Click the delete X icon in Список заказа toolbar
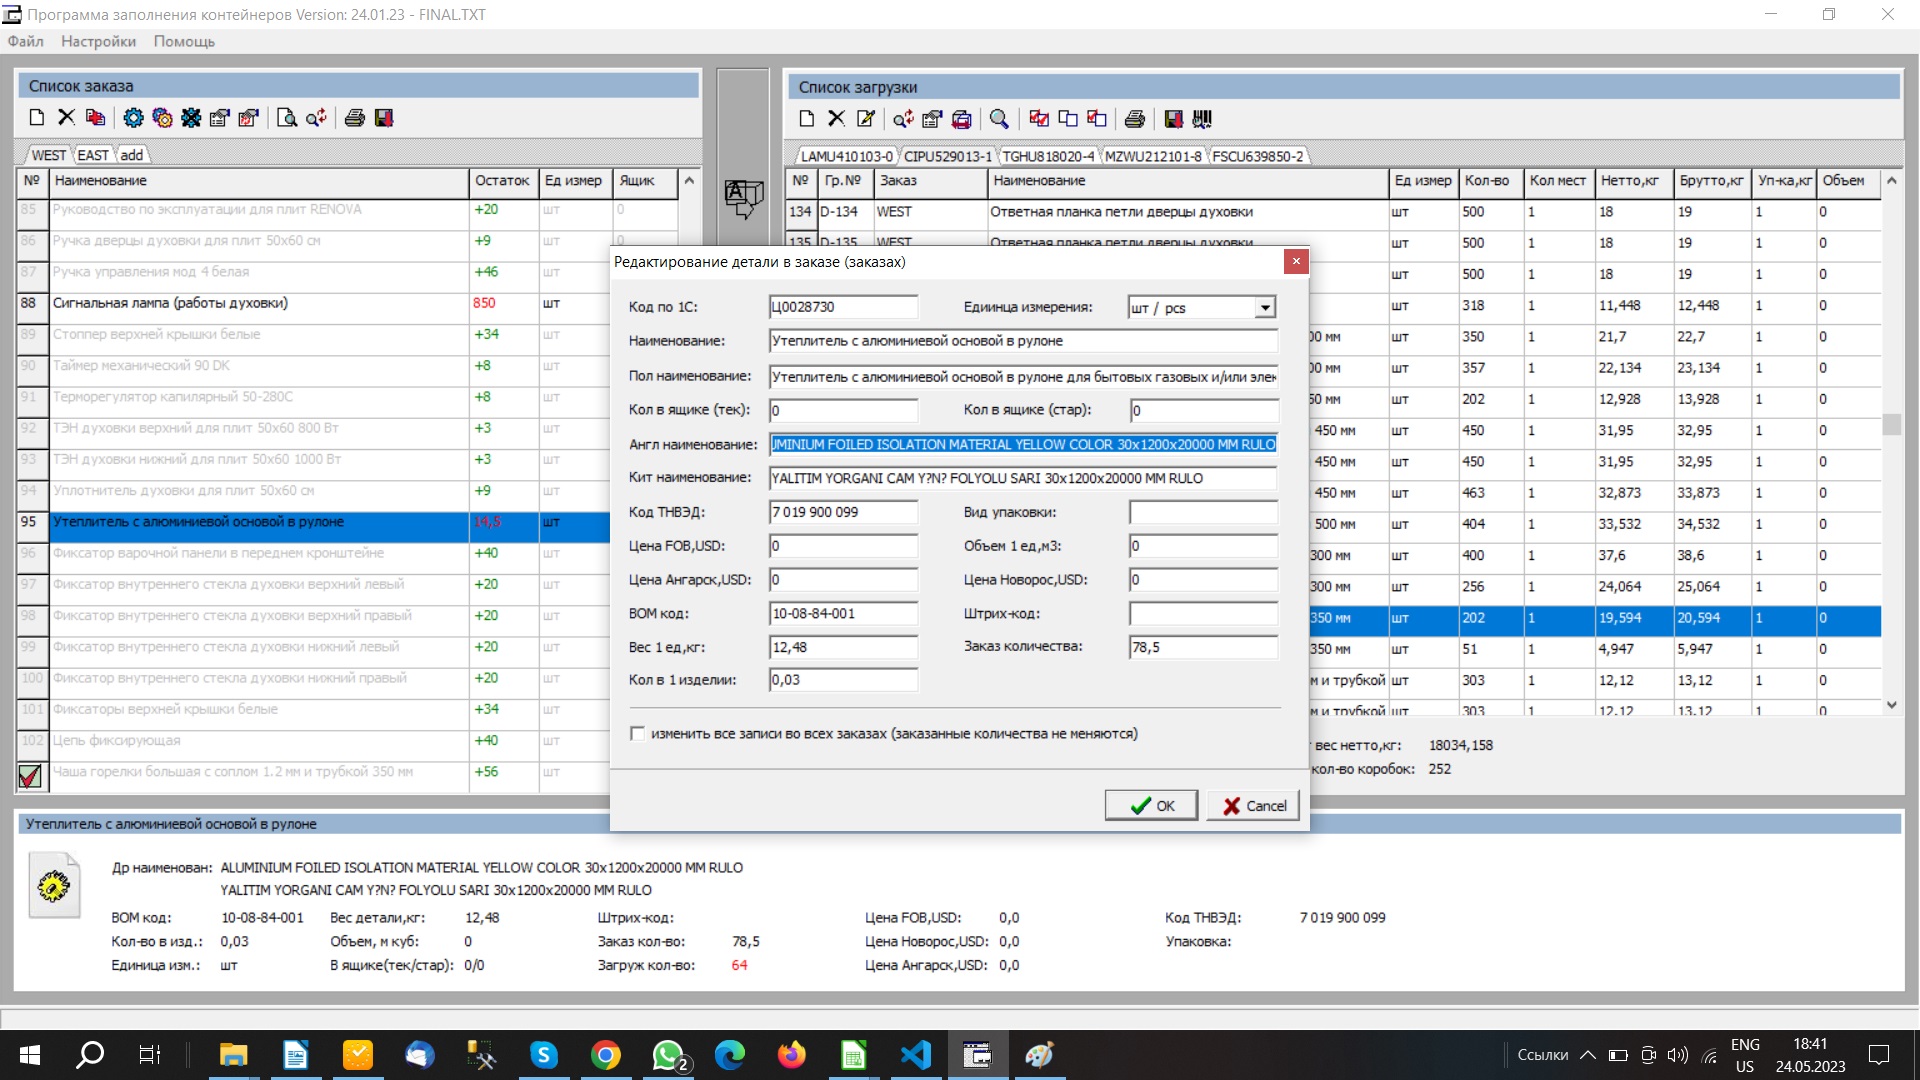 point(65,117)
